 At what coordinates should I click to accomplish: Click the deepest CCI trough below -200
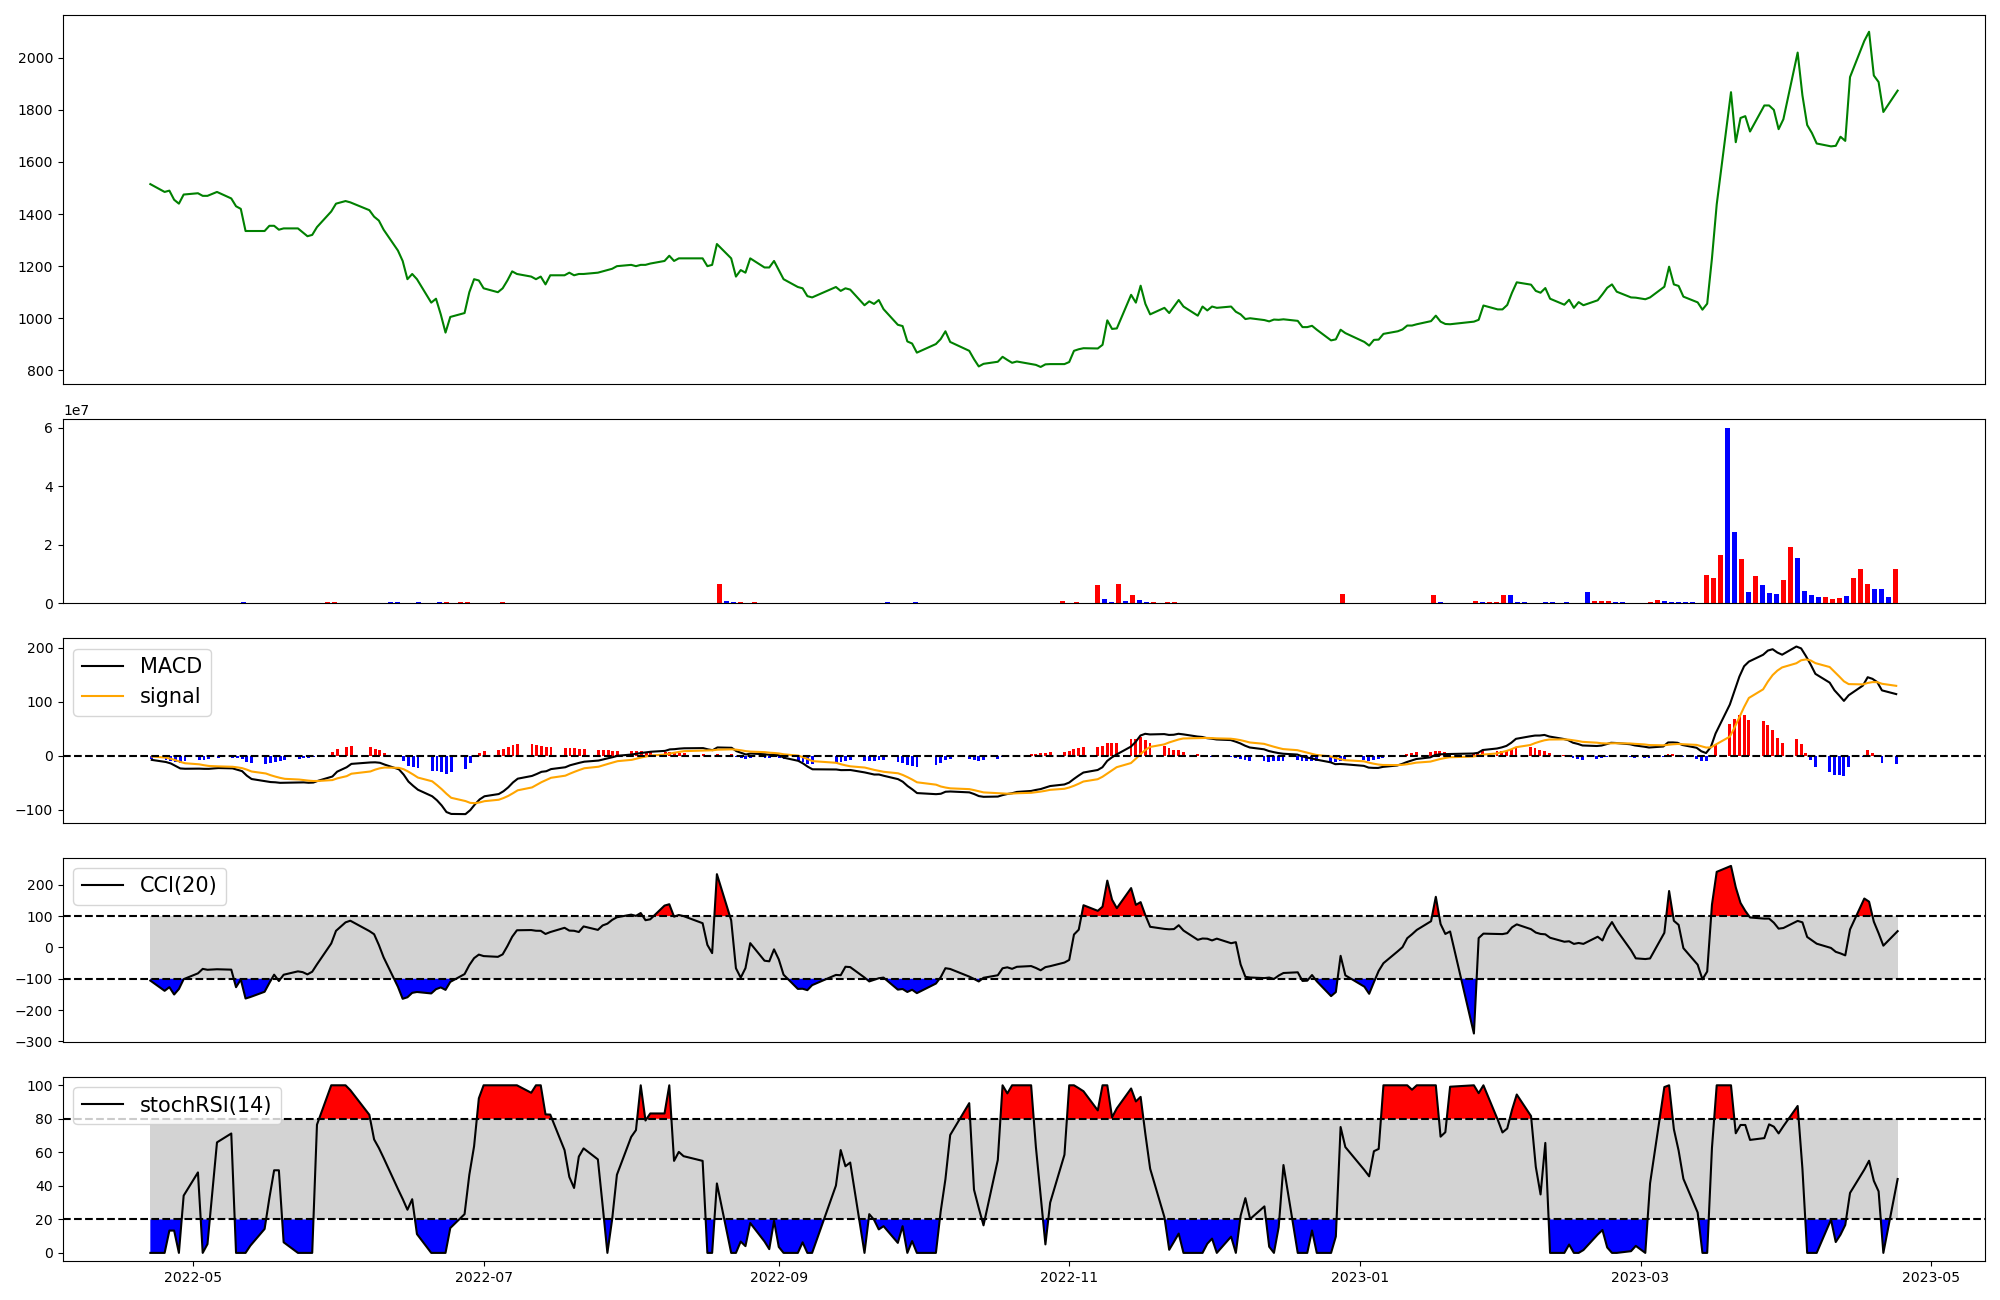tap(1473, 1030)
